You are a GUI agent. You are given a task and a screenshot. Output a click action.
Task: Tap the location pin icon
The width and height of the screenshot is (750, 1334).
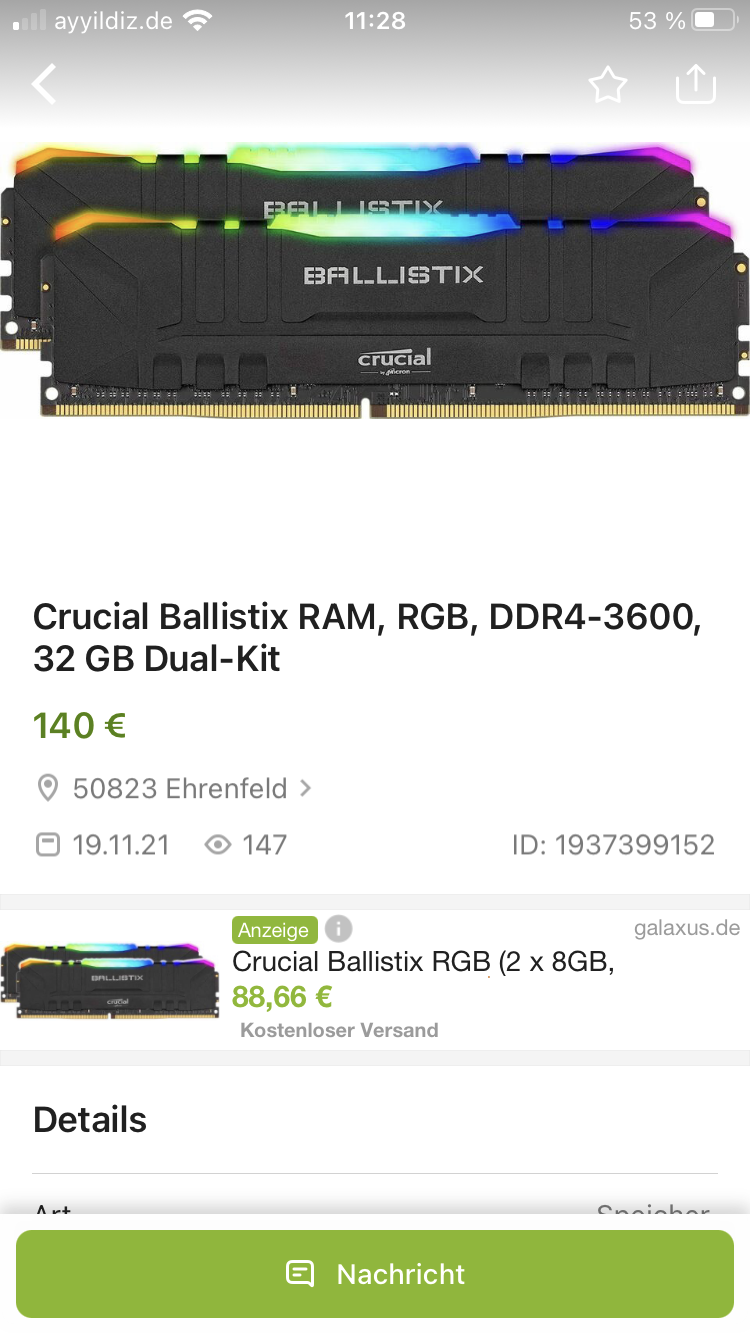coord(47,789)
